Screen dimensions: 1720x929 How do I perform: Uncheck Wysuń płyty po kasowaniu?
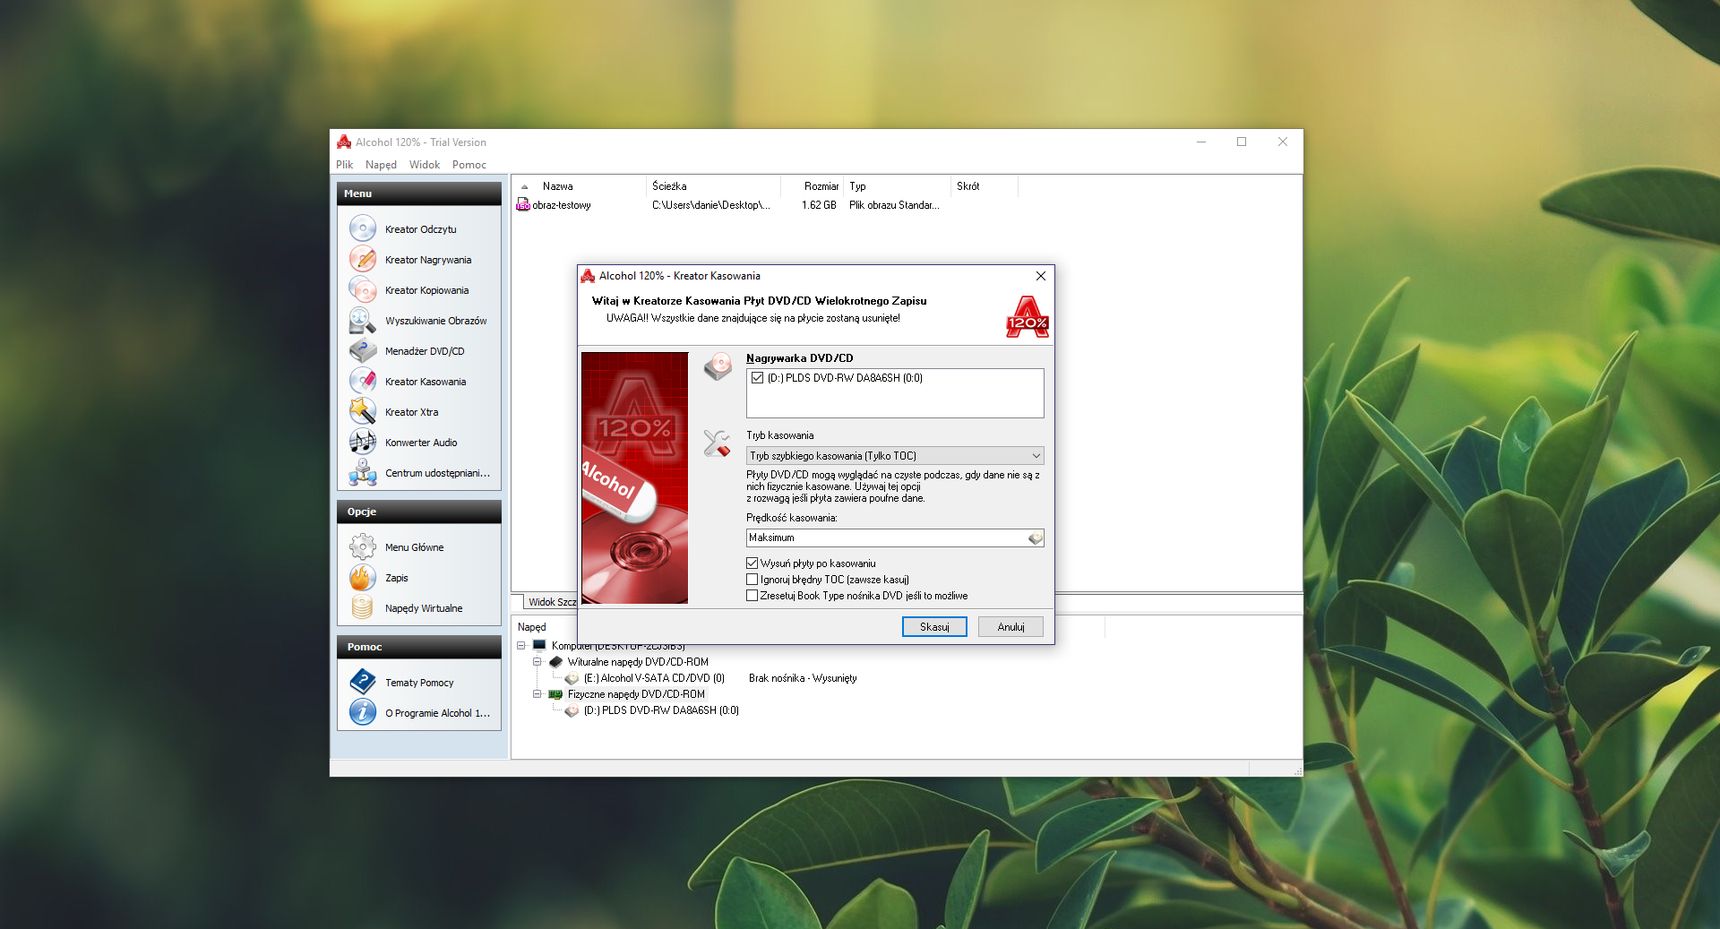[x=752, y=563]
